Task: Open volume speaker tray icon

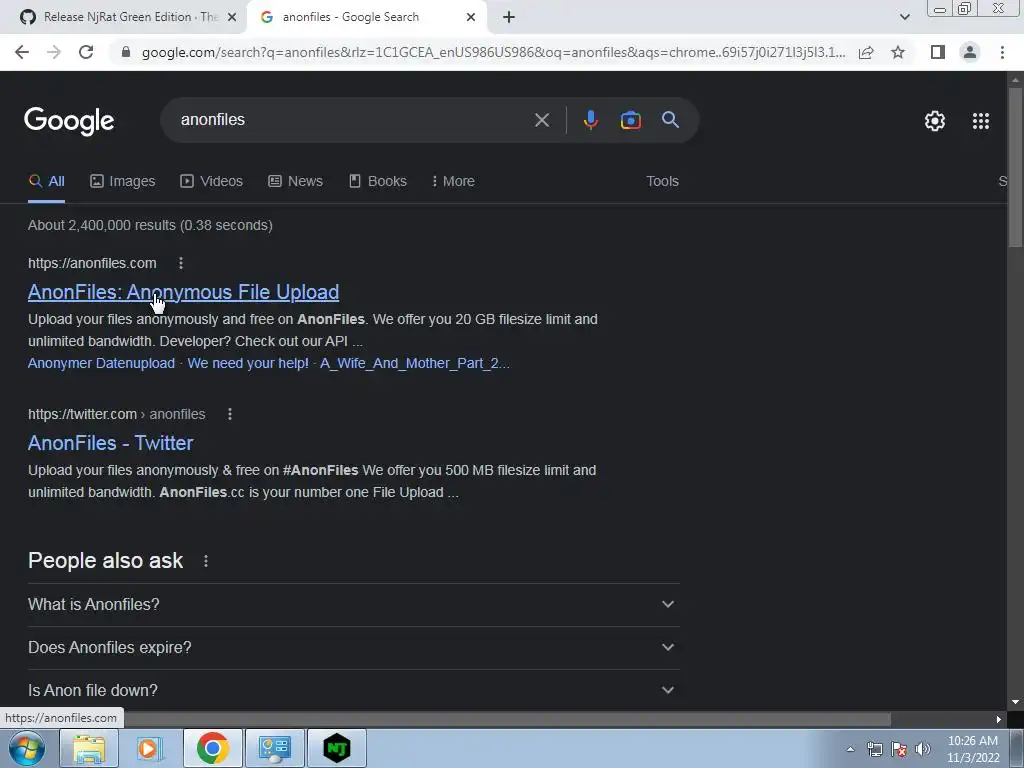Action: pos(923,749)
